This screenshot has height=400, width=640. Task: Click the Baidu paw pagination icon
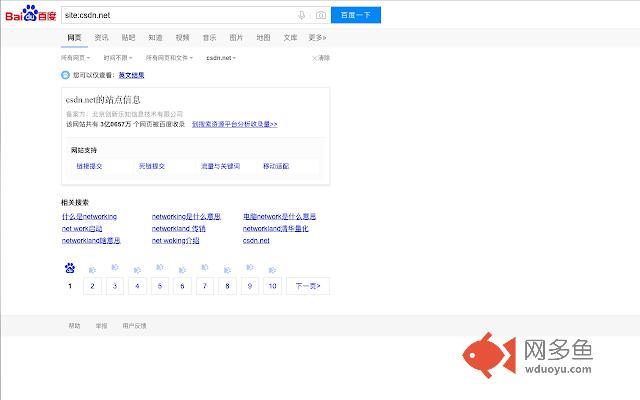[x=70, y=268]
